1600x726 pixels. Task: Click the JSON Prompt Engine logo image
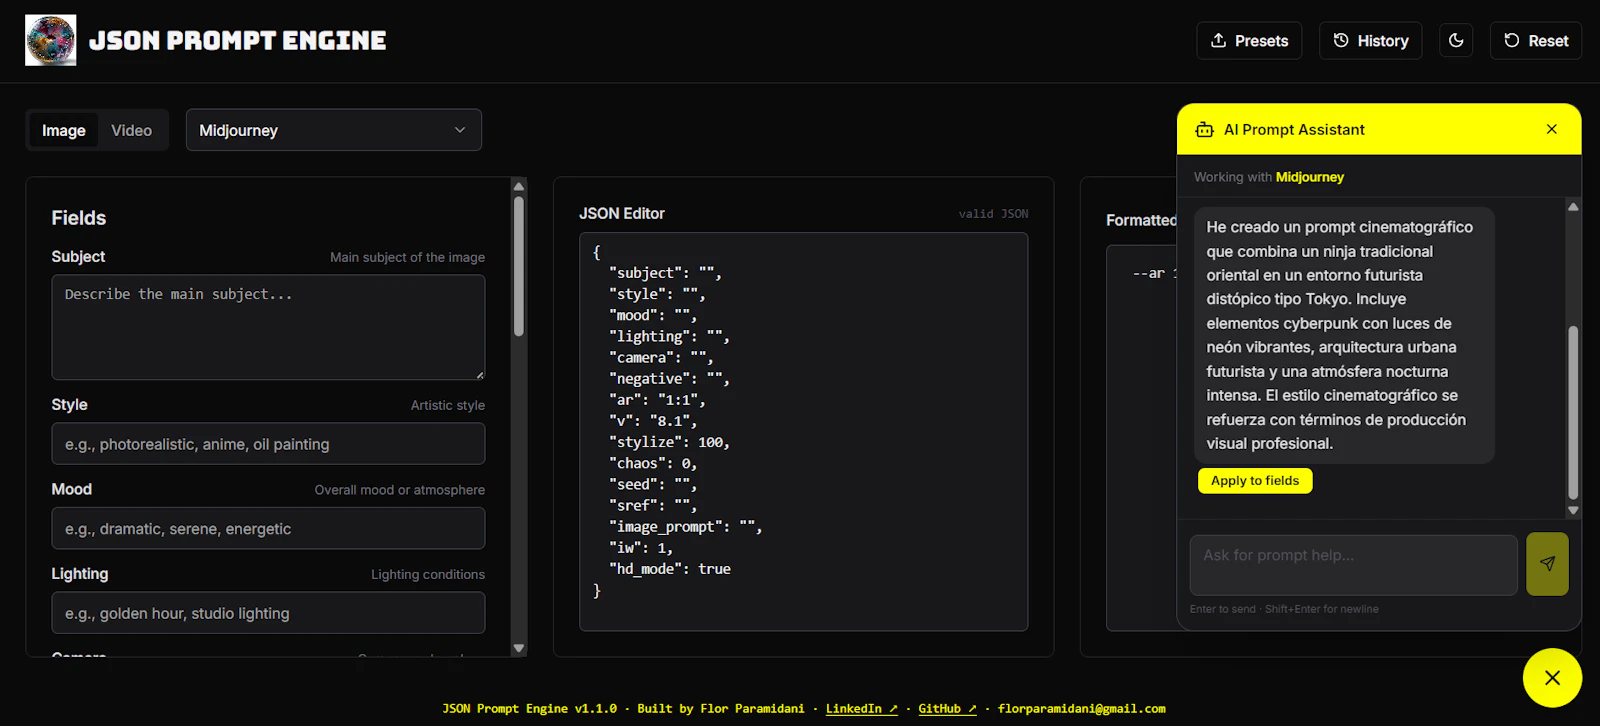click(x=50, y=40)
